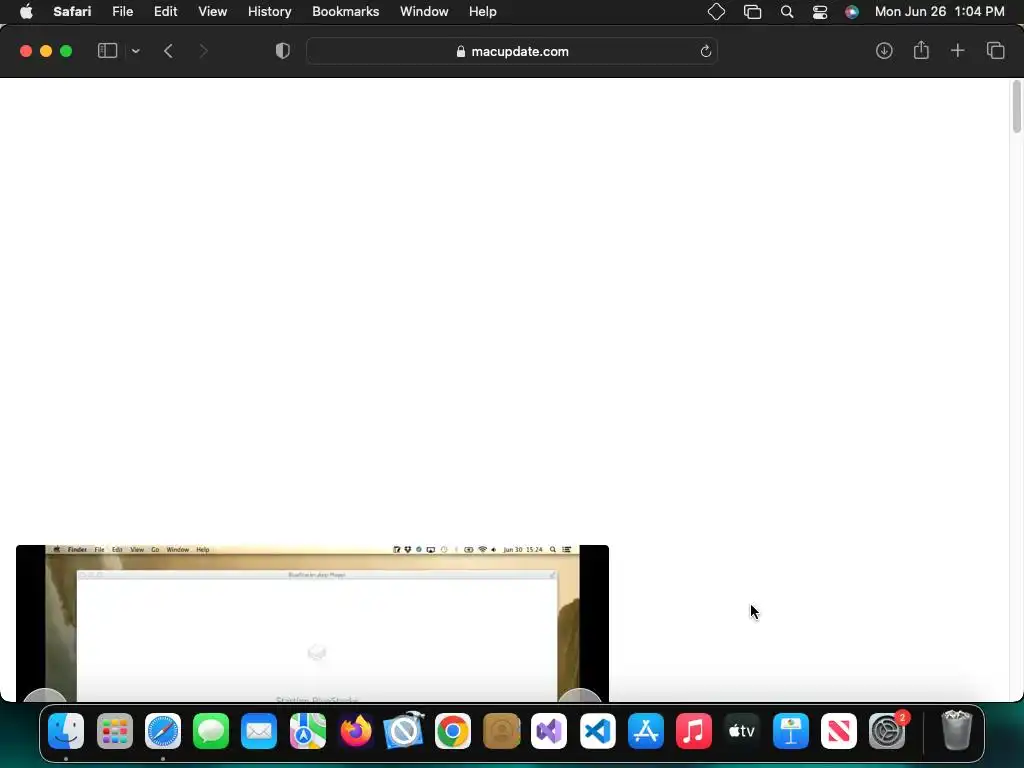1024x768 pixels.
Task: Open App Store from the Dock
Action: click(x=646, y=731)
